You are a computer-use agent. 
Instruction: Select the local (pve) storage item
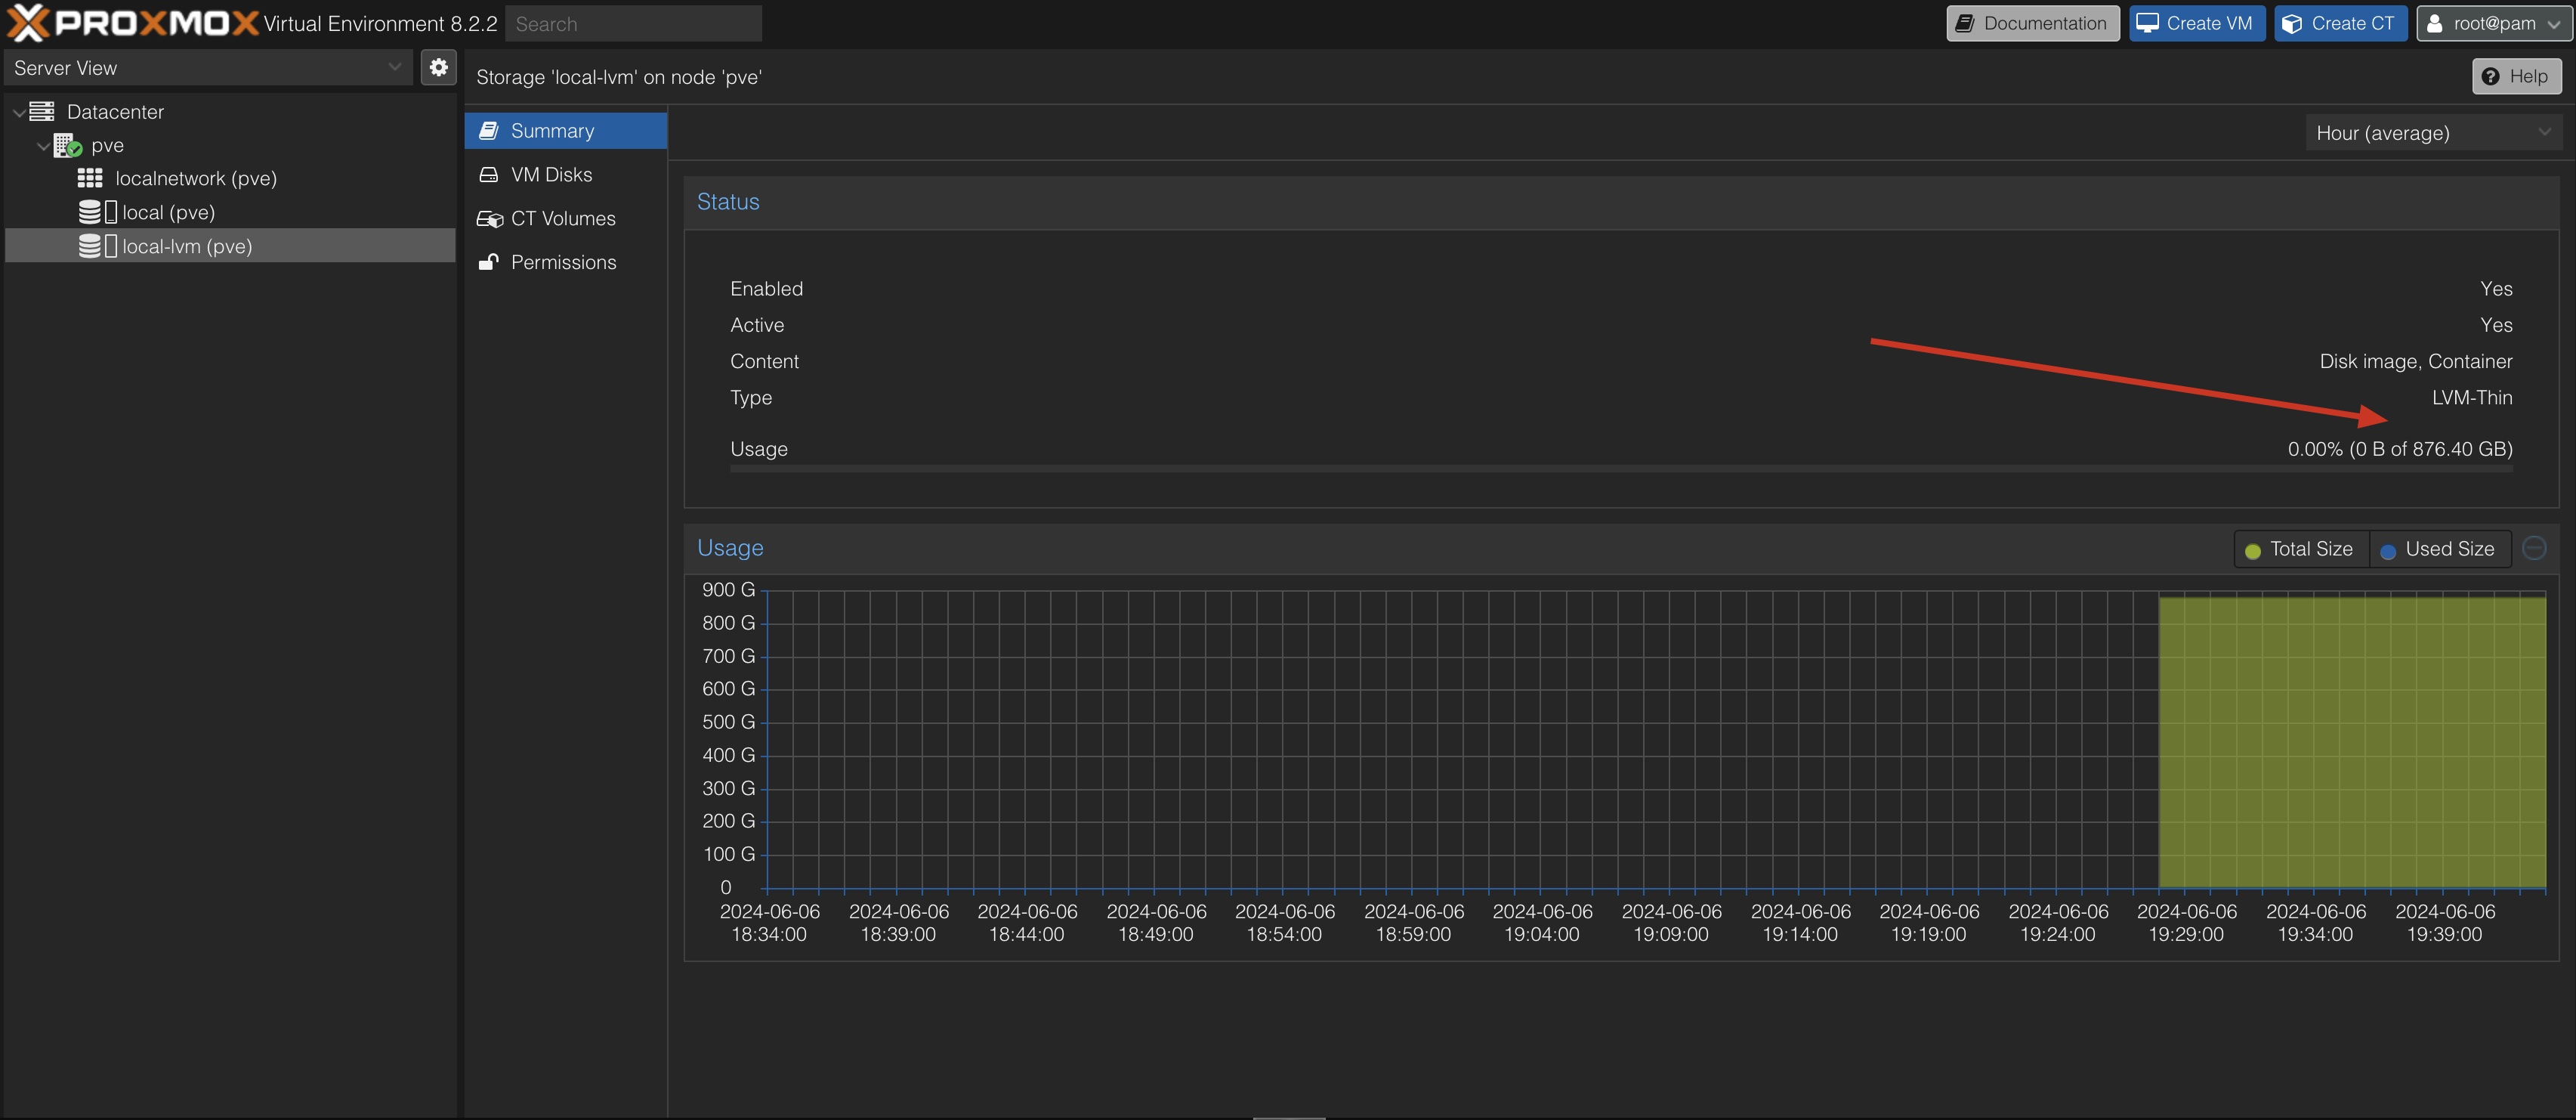point(169,211)
